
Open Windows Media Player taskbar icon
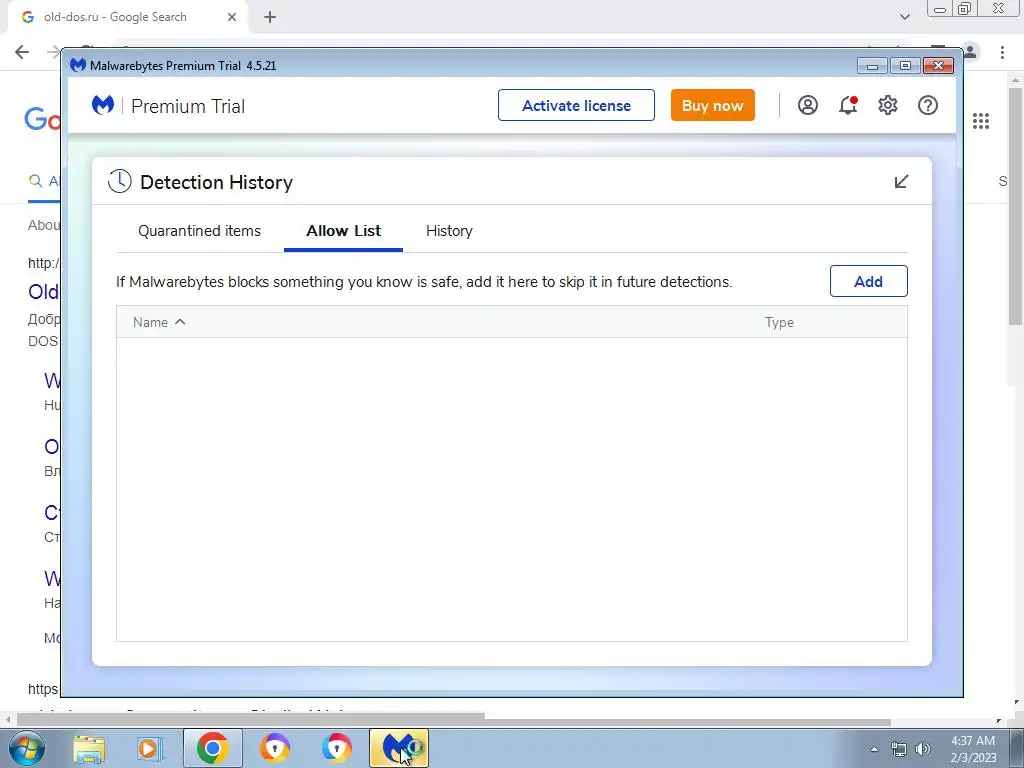(x=150, y=748)
